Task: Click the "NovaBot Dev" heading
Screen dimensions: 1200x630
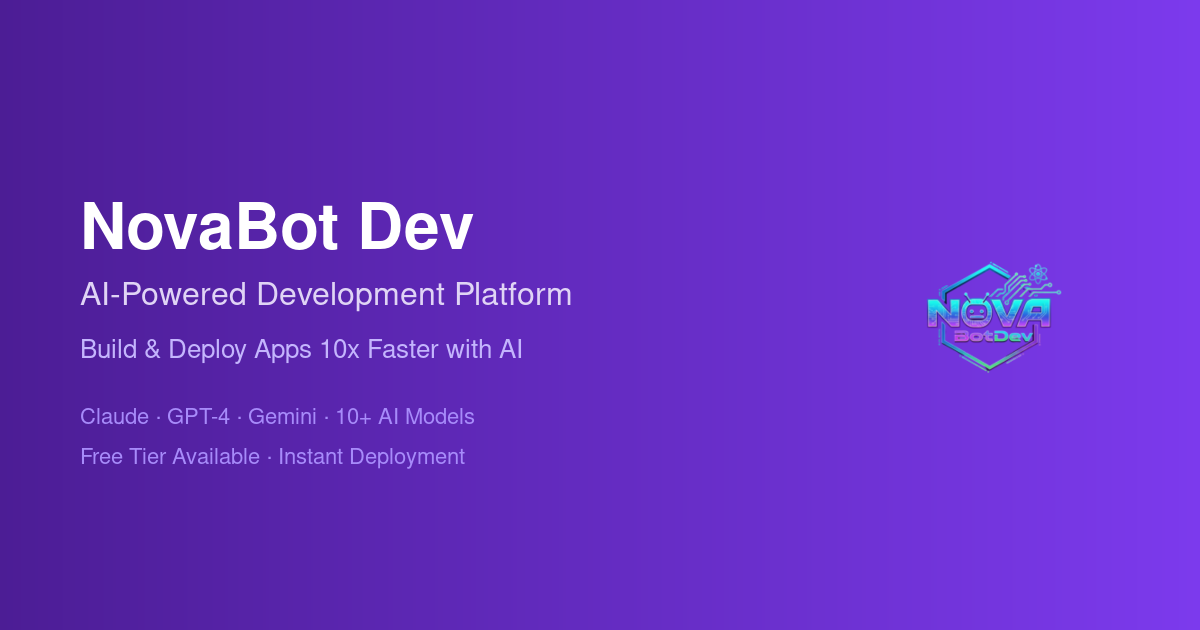Action: pyautogui.click(x=277, y=226)
